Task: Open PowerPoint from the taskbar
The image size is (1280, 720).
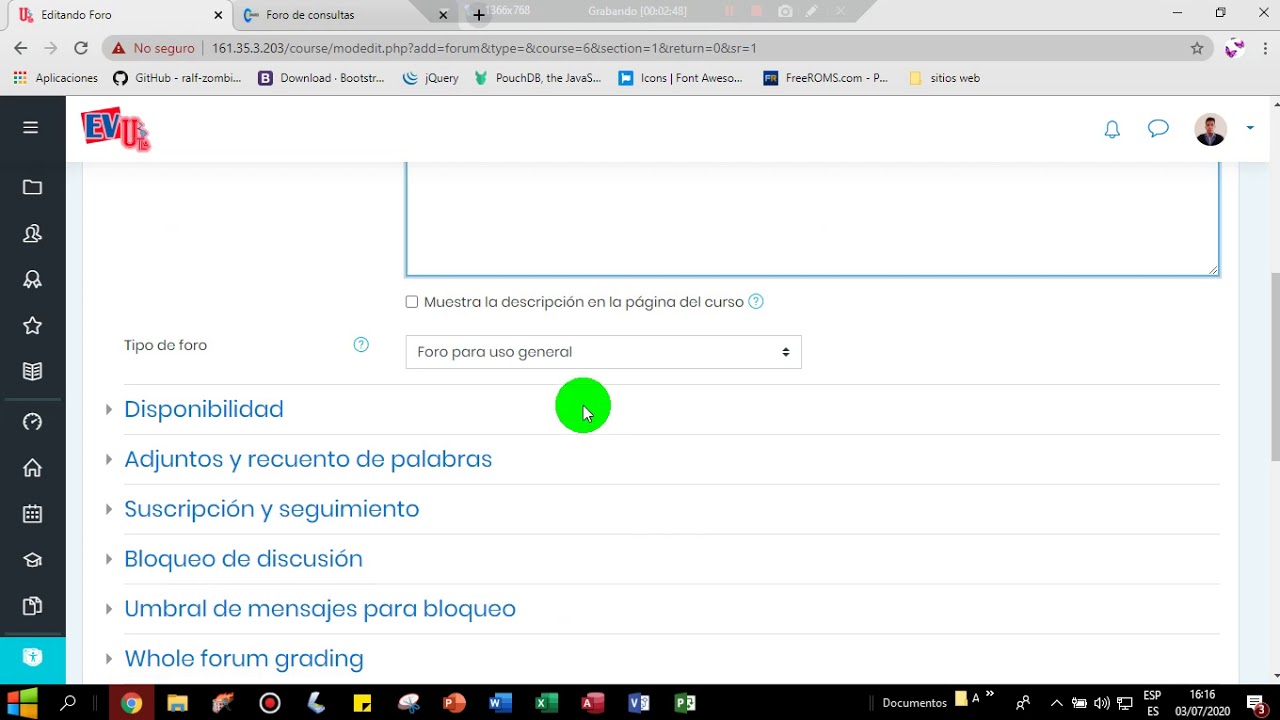Action: pos(454,703)
